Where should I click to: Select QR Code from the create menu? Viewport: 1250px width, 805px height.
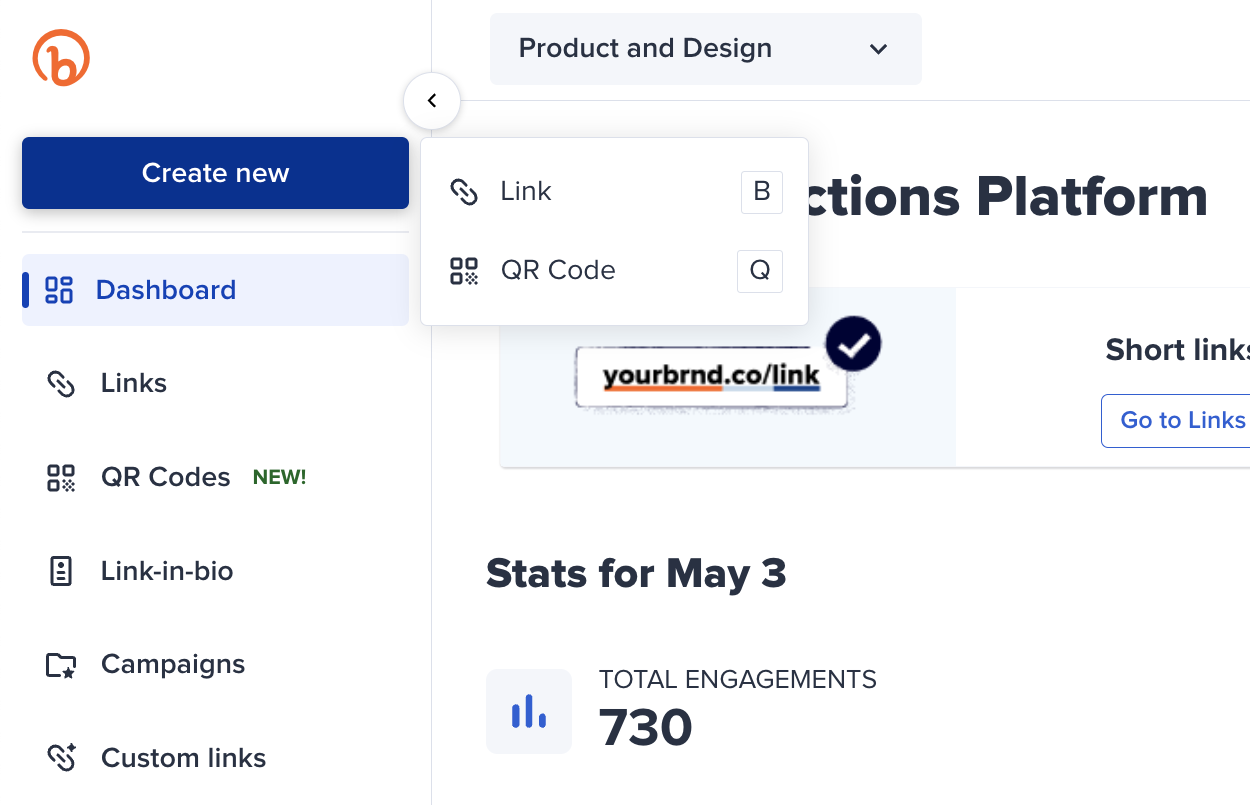click(558, 271)
